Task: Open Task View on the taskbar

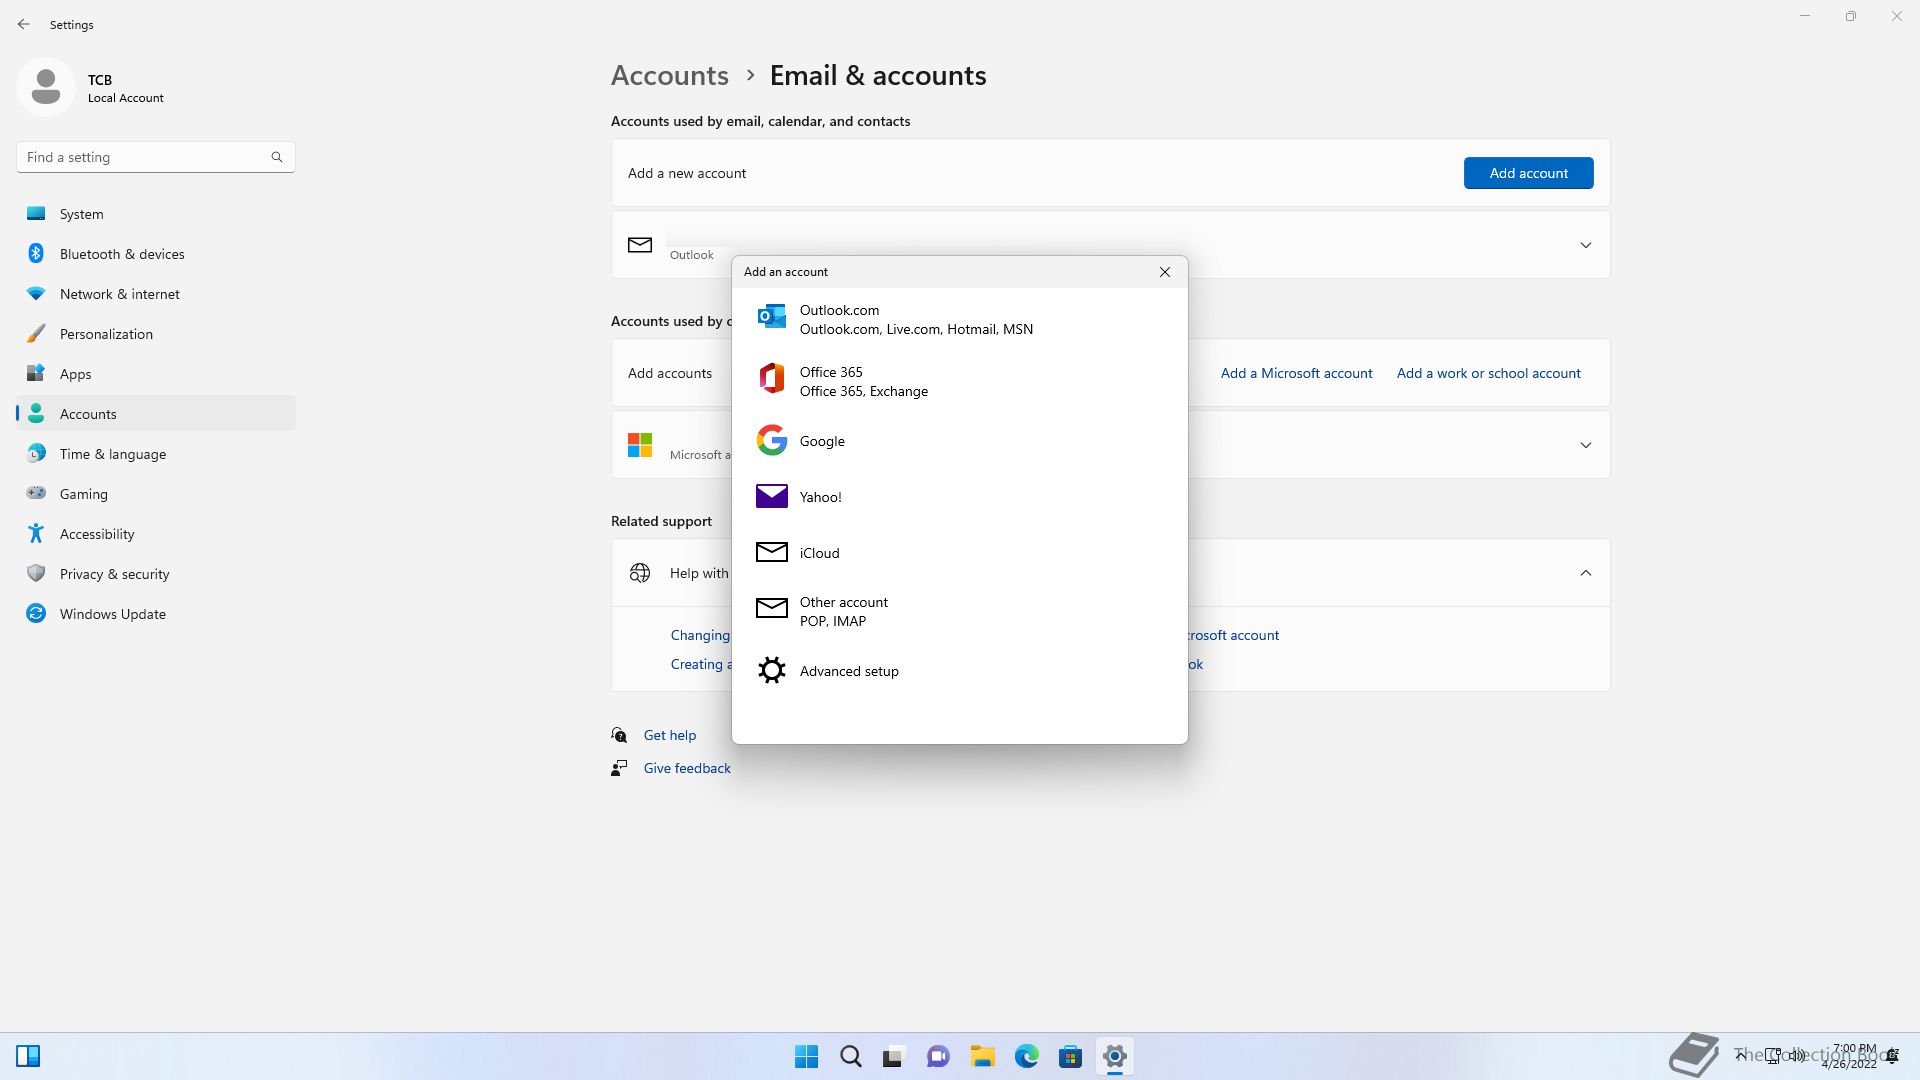Action: (894, 1056)
